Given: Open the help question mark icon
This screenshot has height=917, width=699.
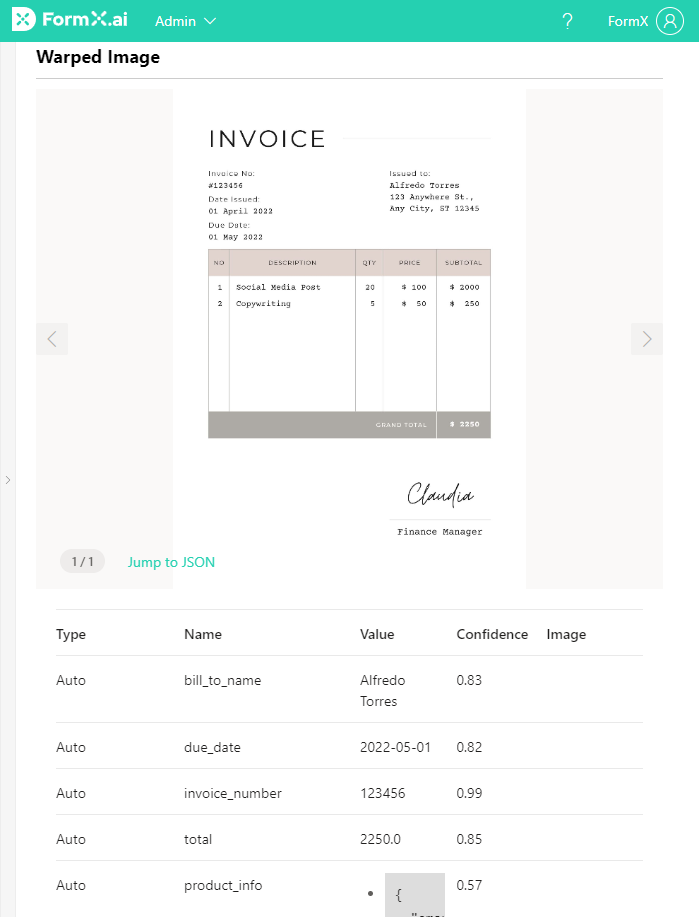Looking at the screenshot, I should (x=567, y=21).
